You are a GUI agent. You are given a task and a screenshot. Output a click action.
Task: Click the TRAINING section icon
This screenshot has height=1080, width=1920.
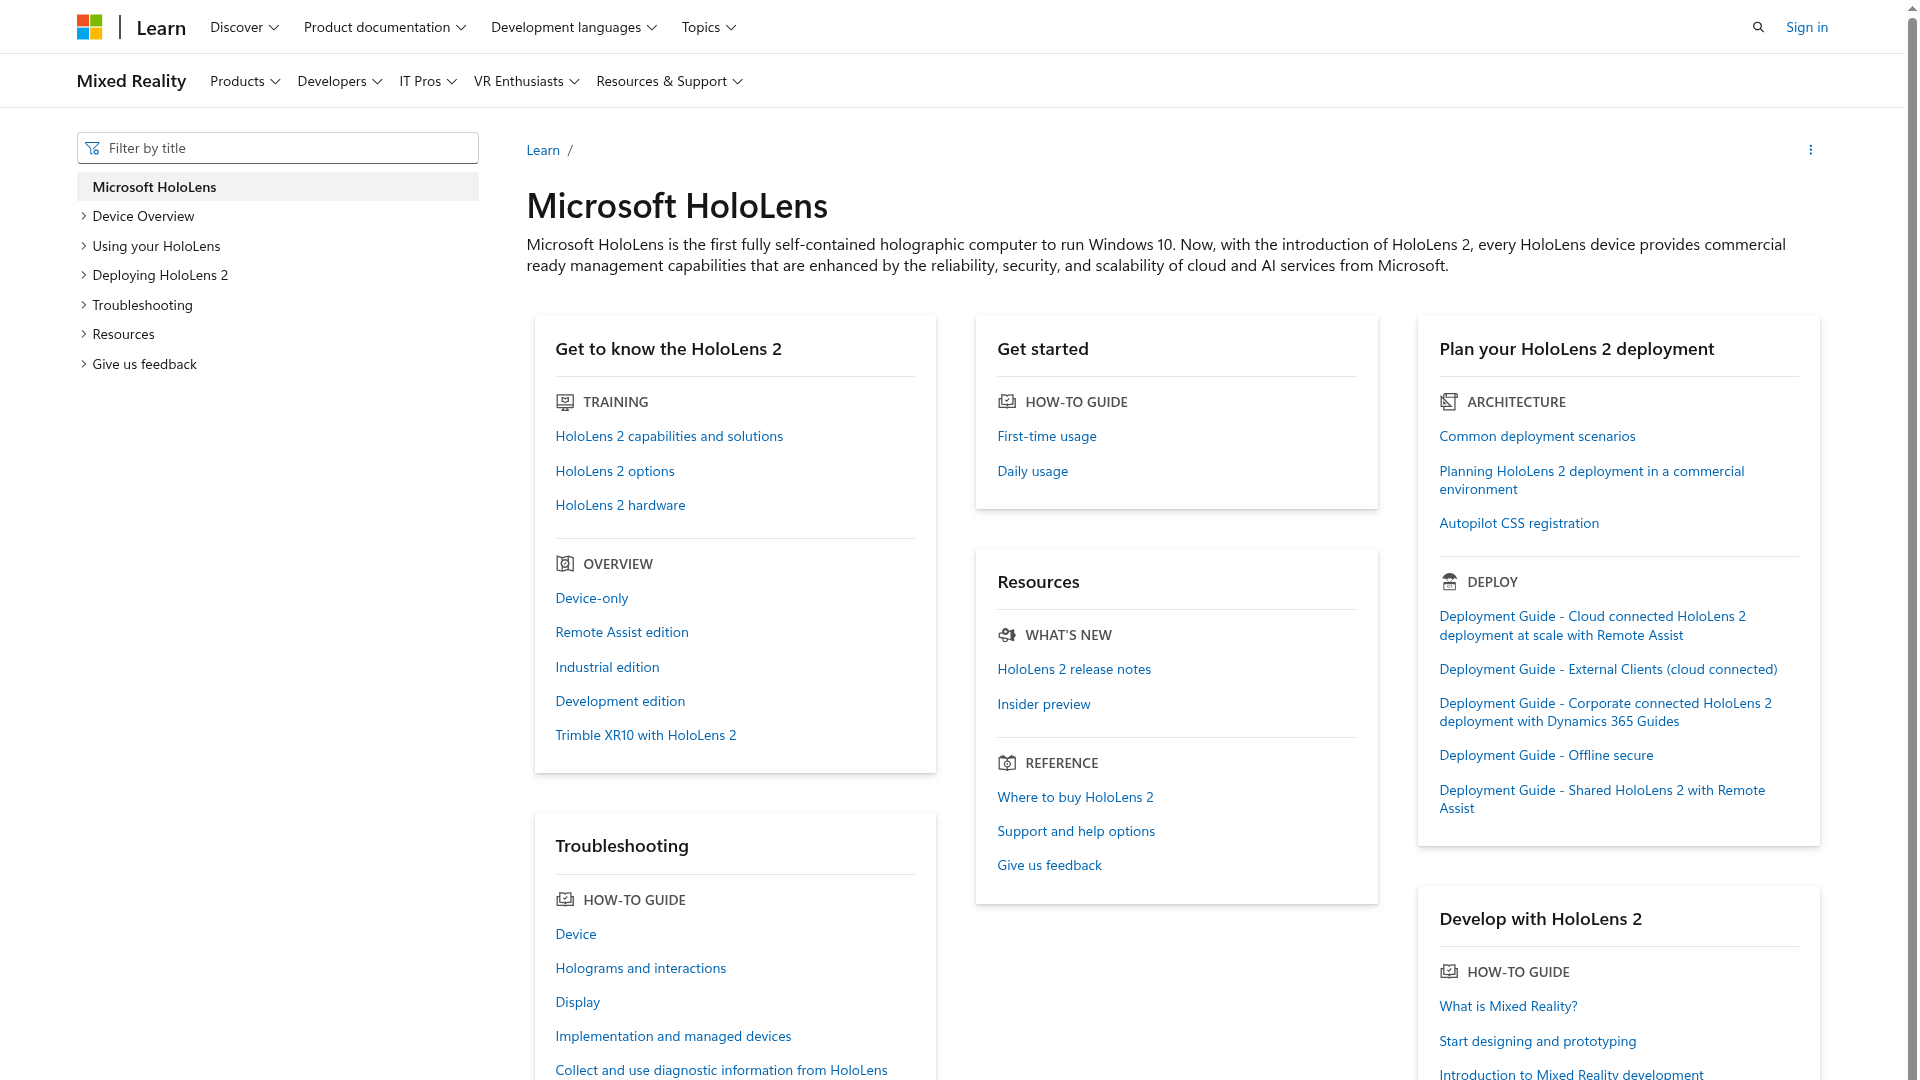pos(565,402)
